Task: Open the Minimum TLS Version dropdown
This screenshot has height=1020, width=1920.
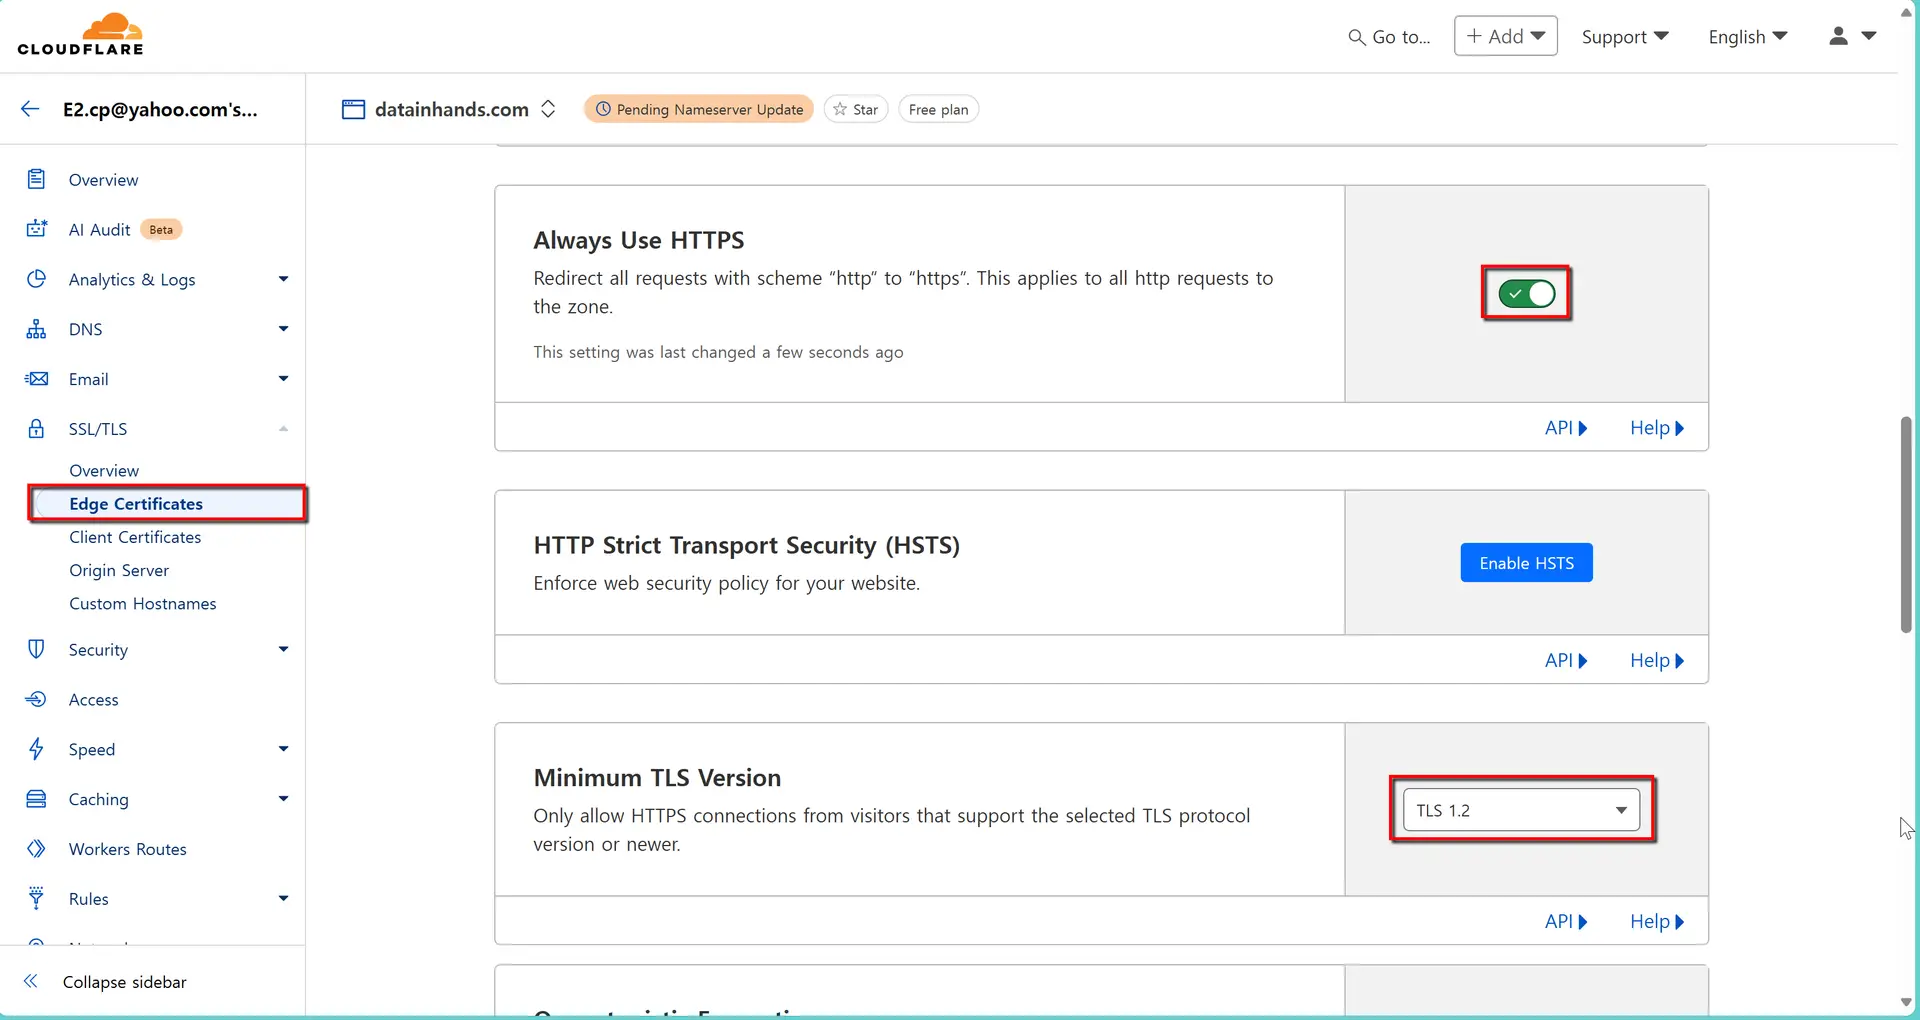Action: click(1519, 810)
